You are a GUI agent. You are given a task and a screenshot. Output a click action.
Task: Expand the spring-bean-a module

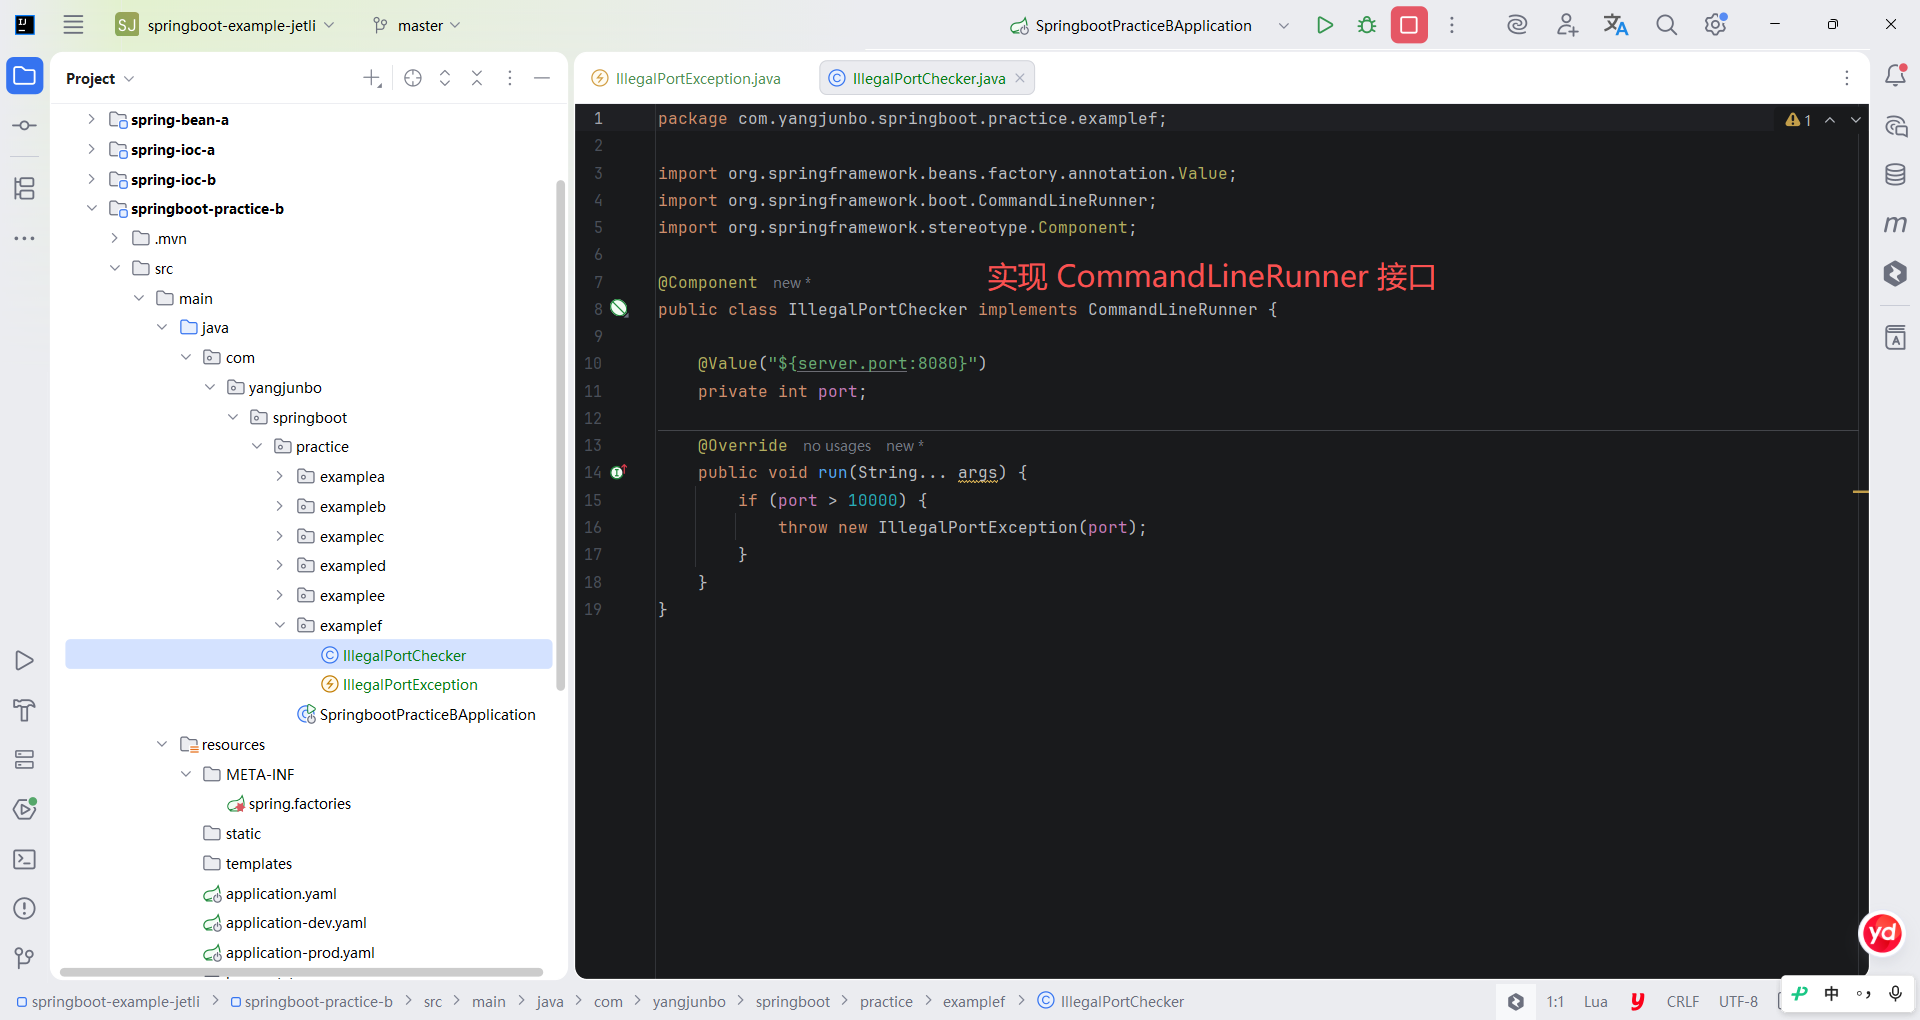click(x=91, y=119)
